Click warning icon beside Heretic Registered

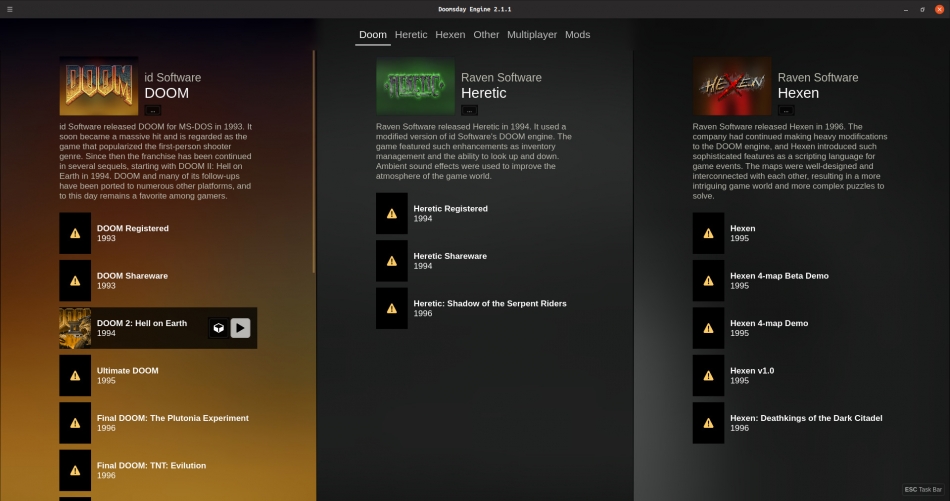click(392, 213)
